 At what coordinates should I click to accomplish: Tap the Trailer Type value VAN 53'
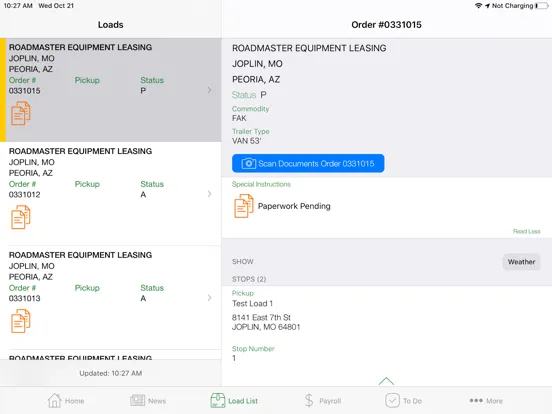[246, 141]
